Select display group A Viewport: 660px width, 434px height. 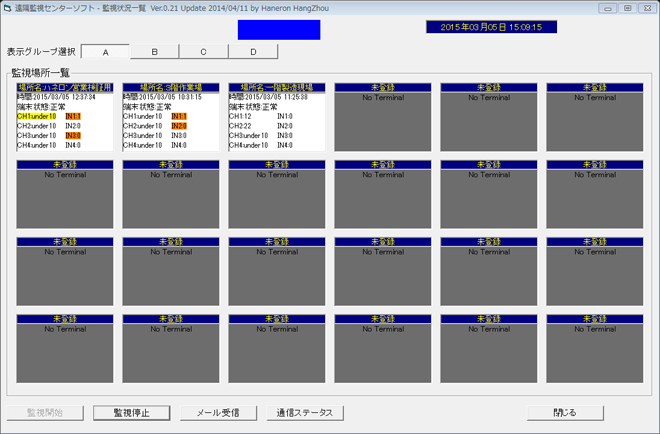click(x=105, y=52)
